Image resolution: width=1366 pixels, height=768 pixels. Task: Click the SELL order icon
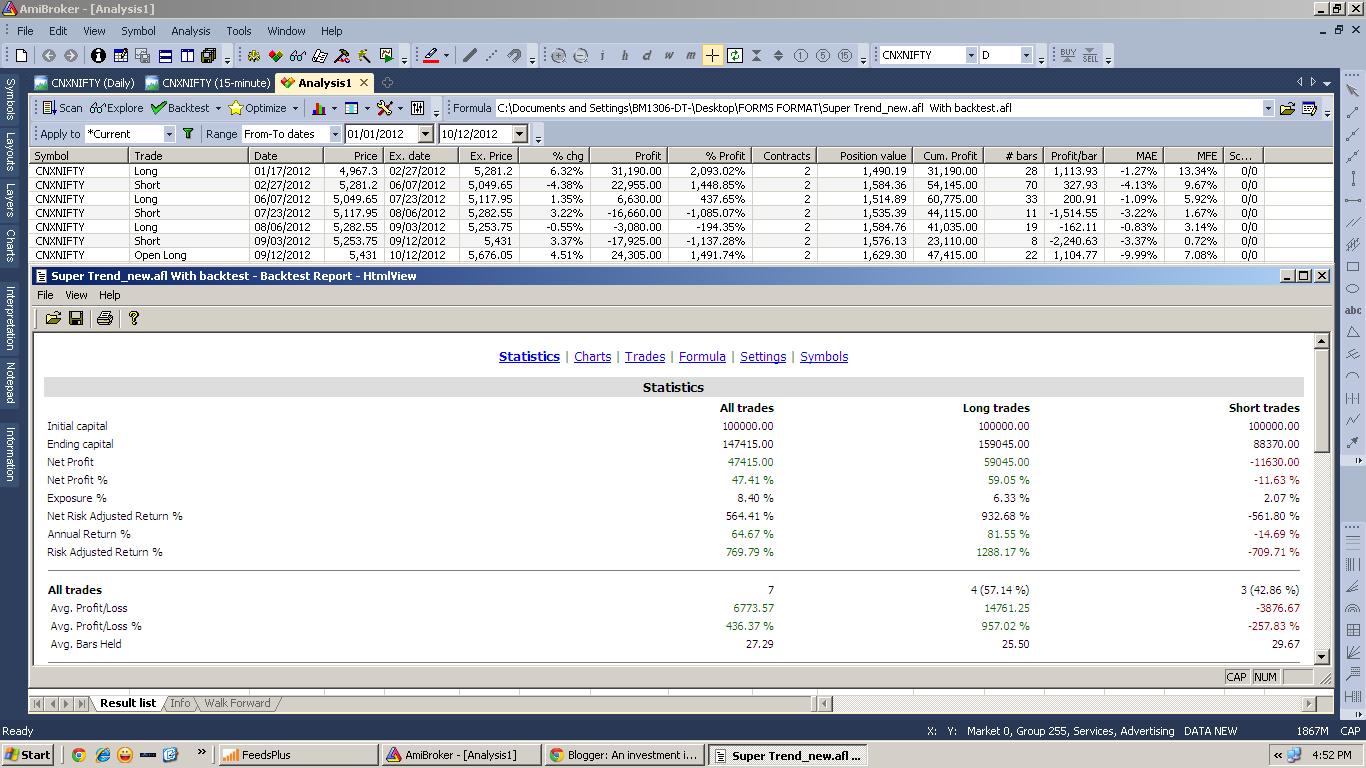(x=1090, y=56)
